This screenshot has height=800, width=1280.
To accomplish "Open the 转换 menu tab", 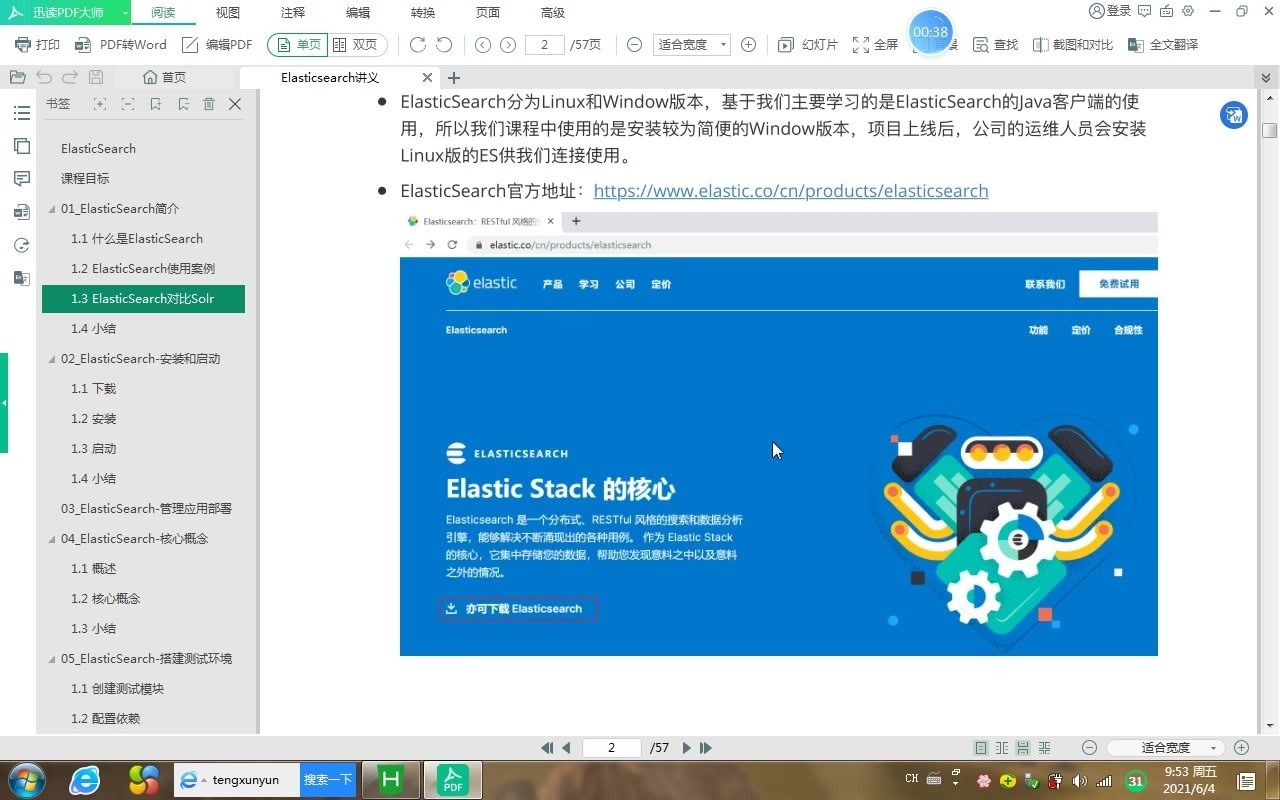I will pyautogui.click(x=423, y=13).
